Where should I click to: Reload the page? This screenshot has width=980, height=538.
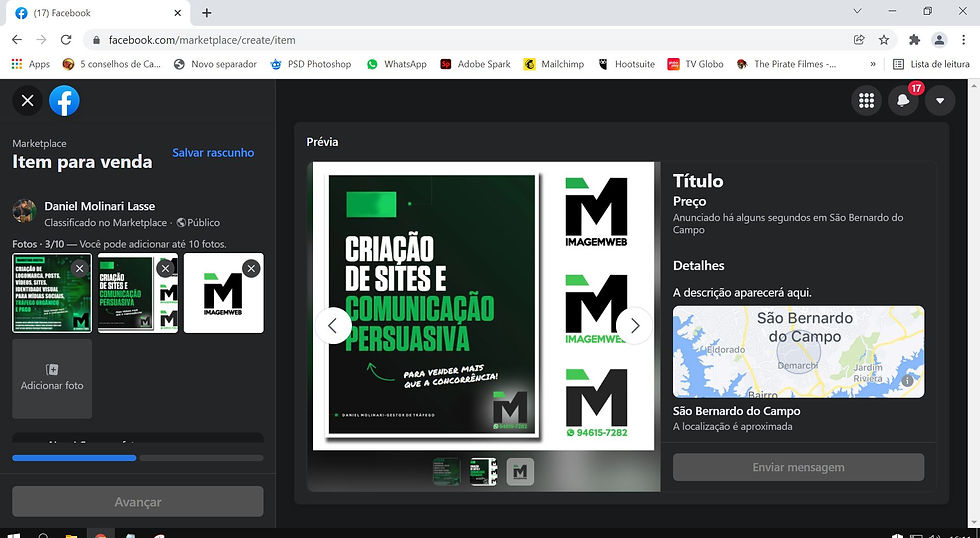(66, 39)
